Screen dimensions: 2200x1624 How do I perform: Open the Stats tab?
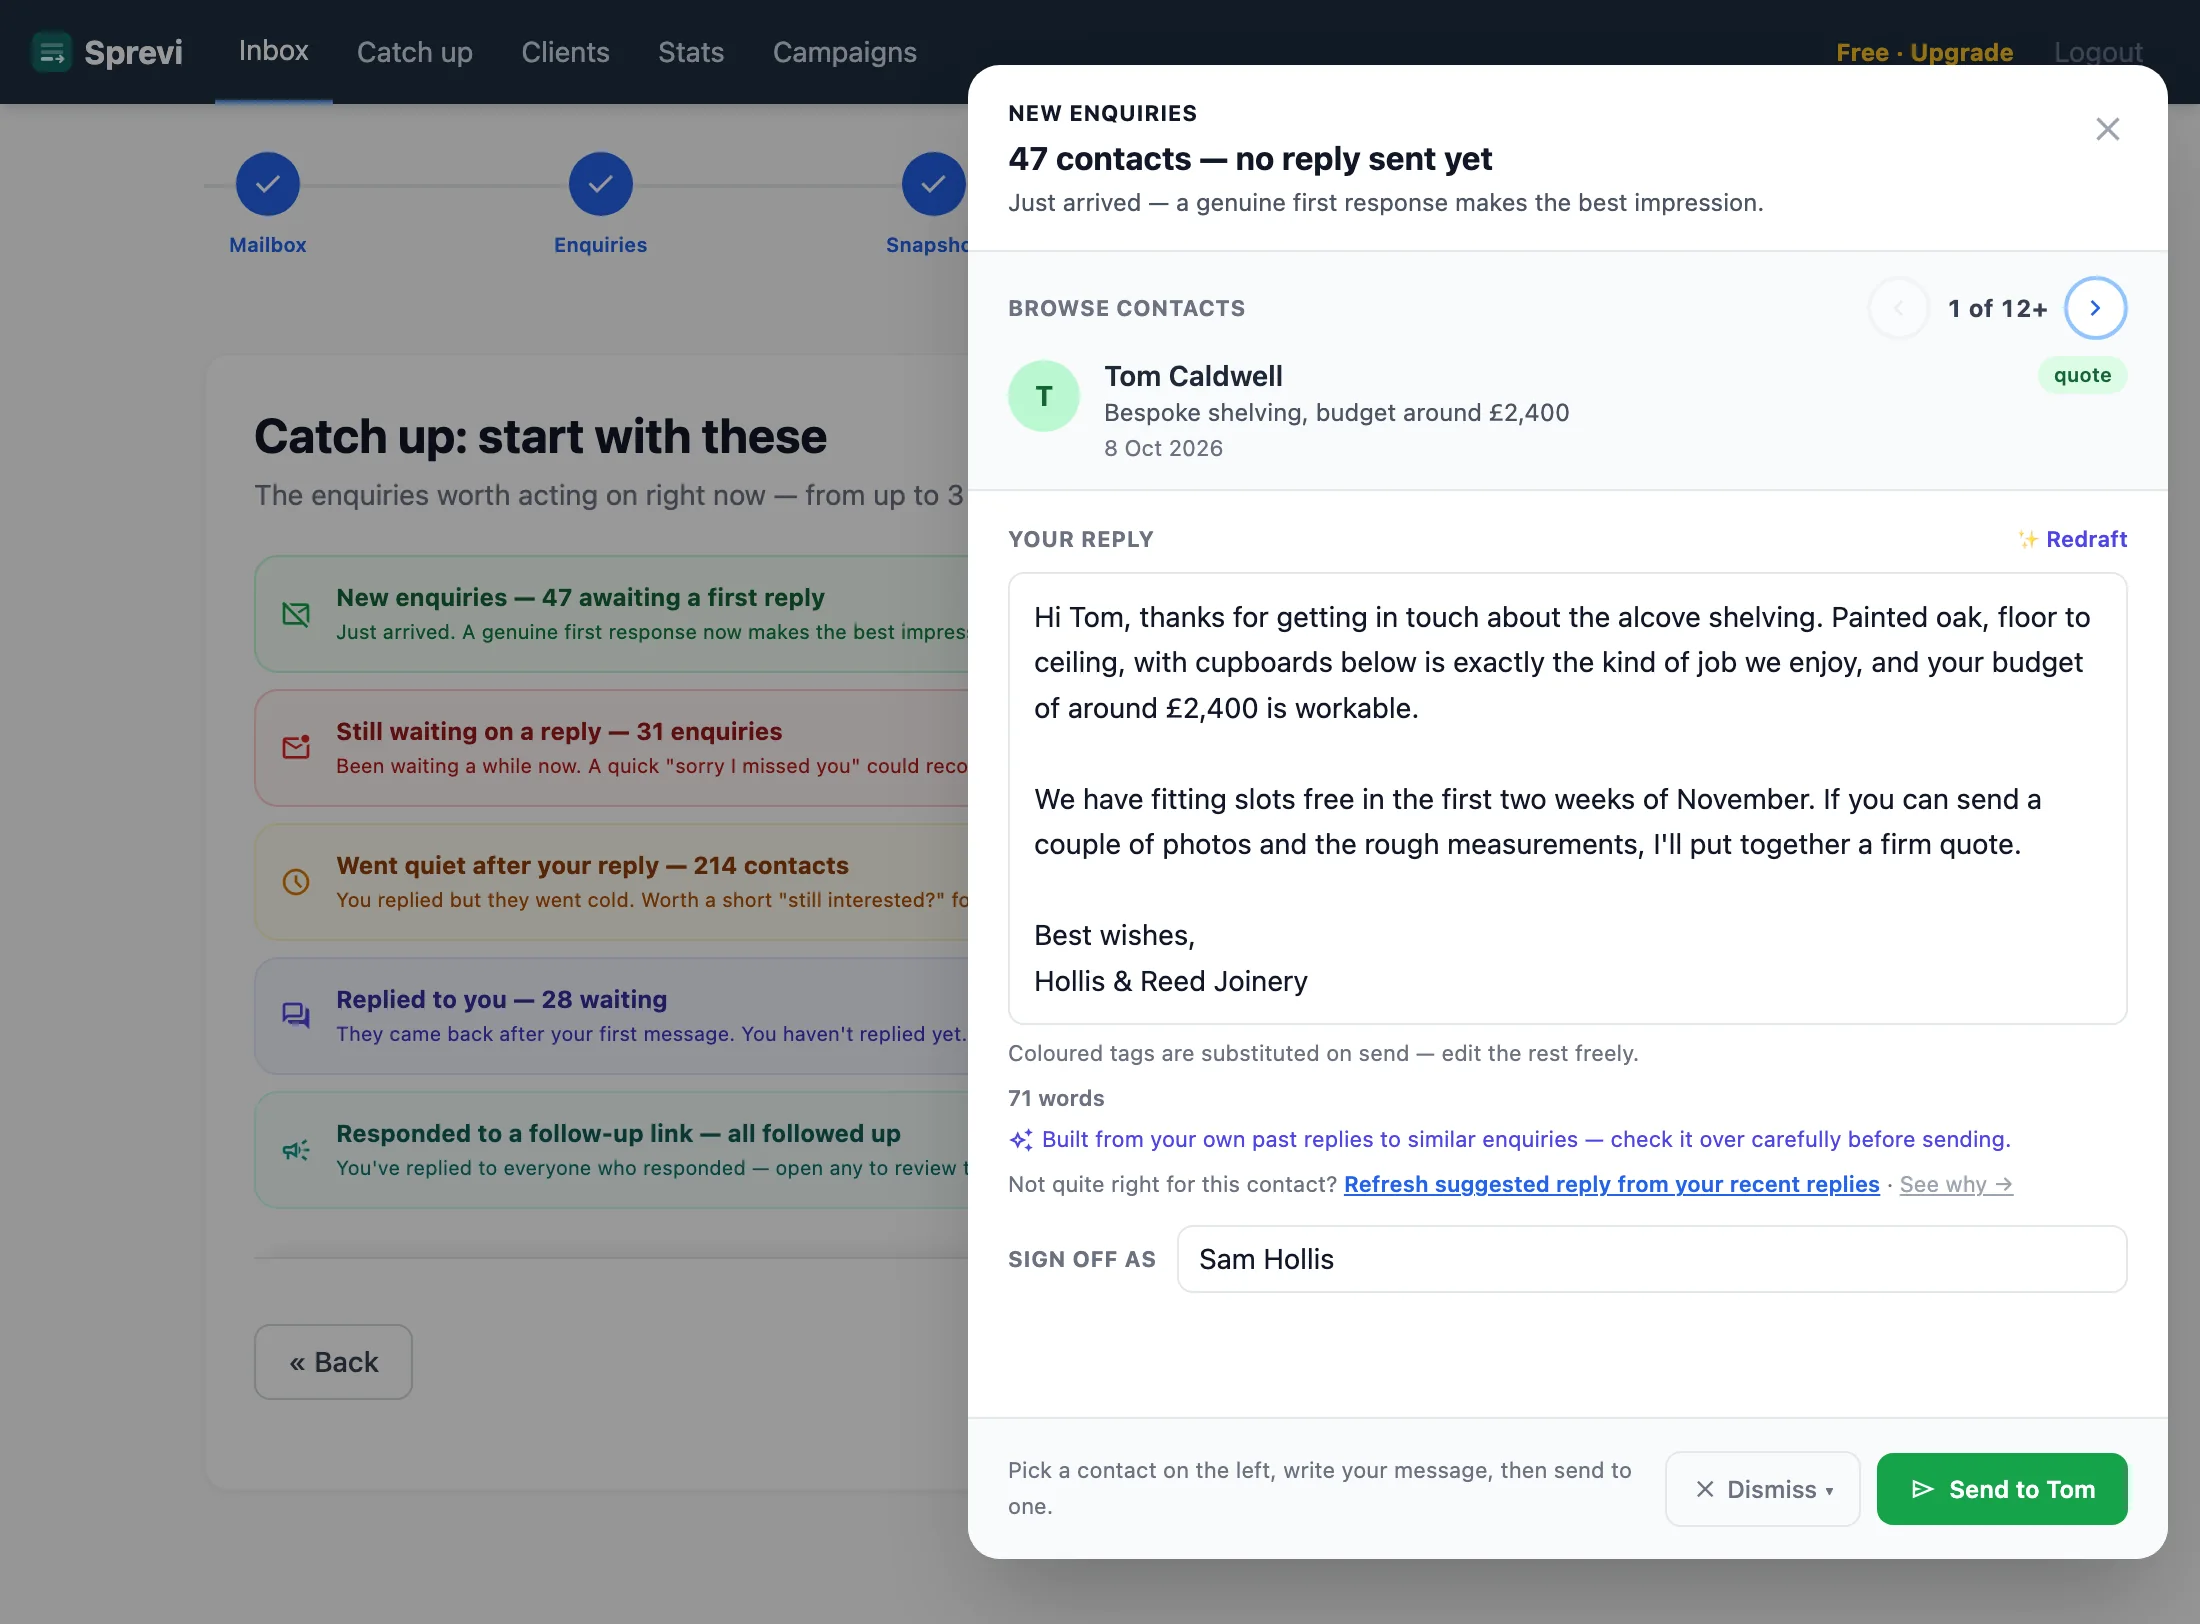coord(691,52)
